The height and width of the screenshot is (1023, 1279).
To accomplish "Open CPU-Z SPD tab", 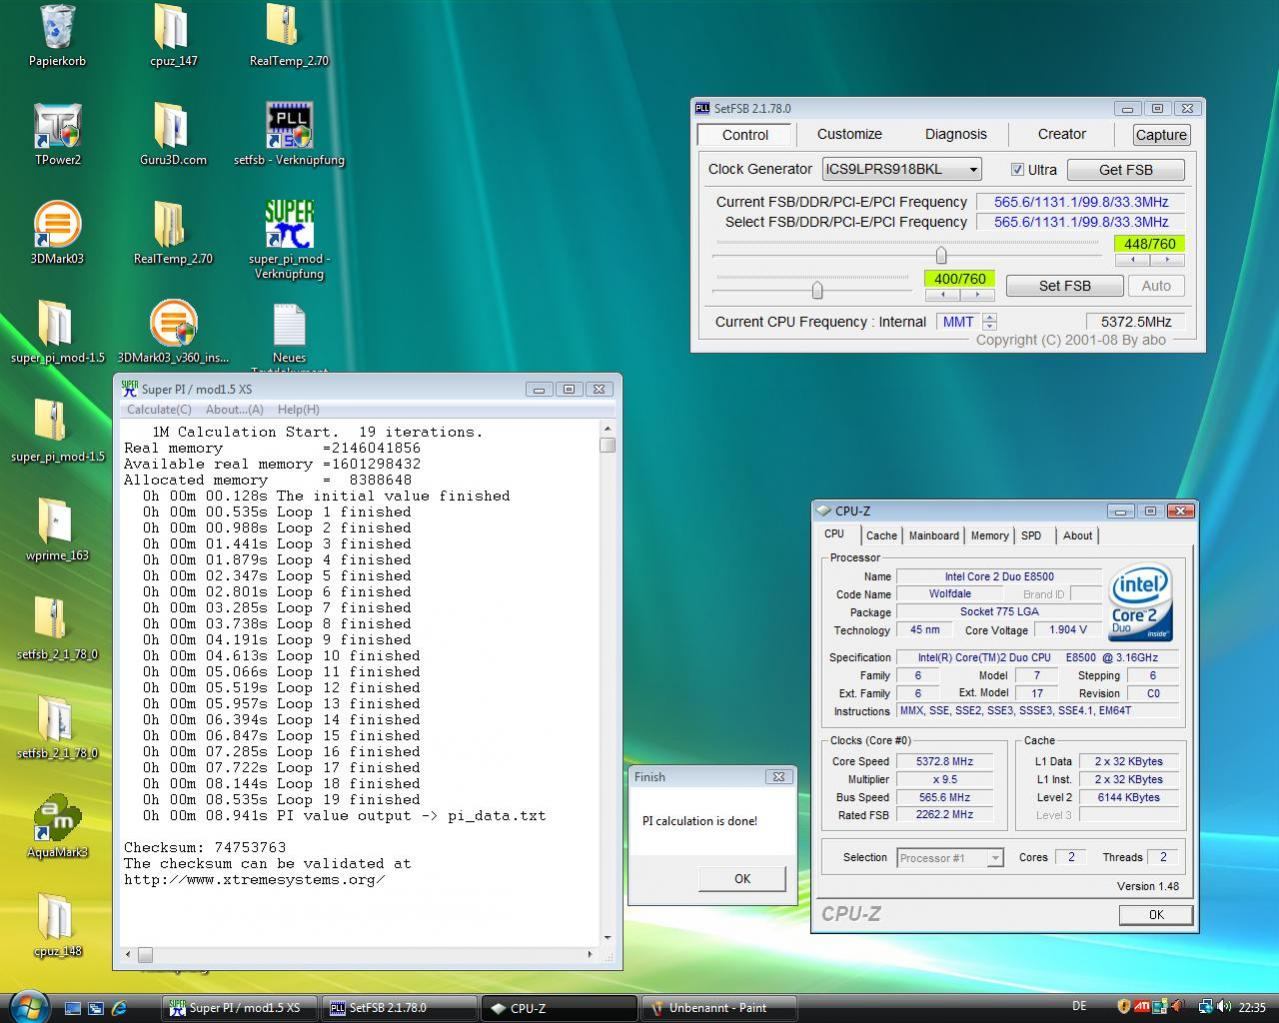I will [1031, 536].
